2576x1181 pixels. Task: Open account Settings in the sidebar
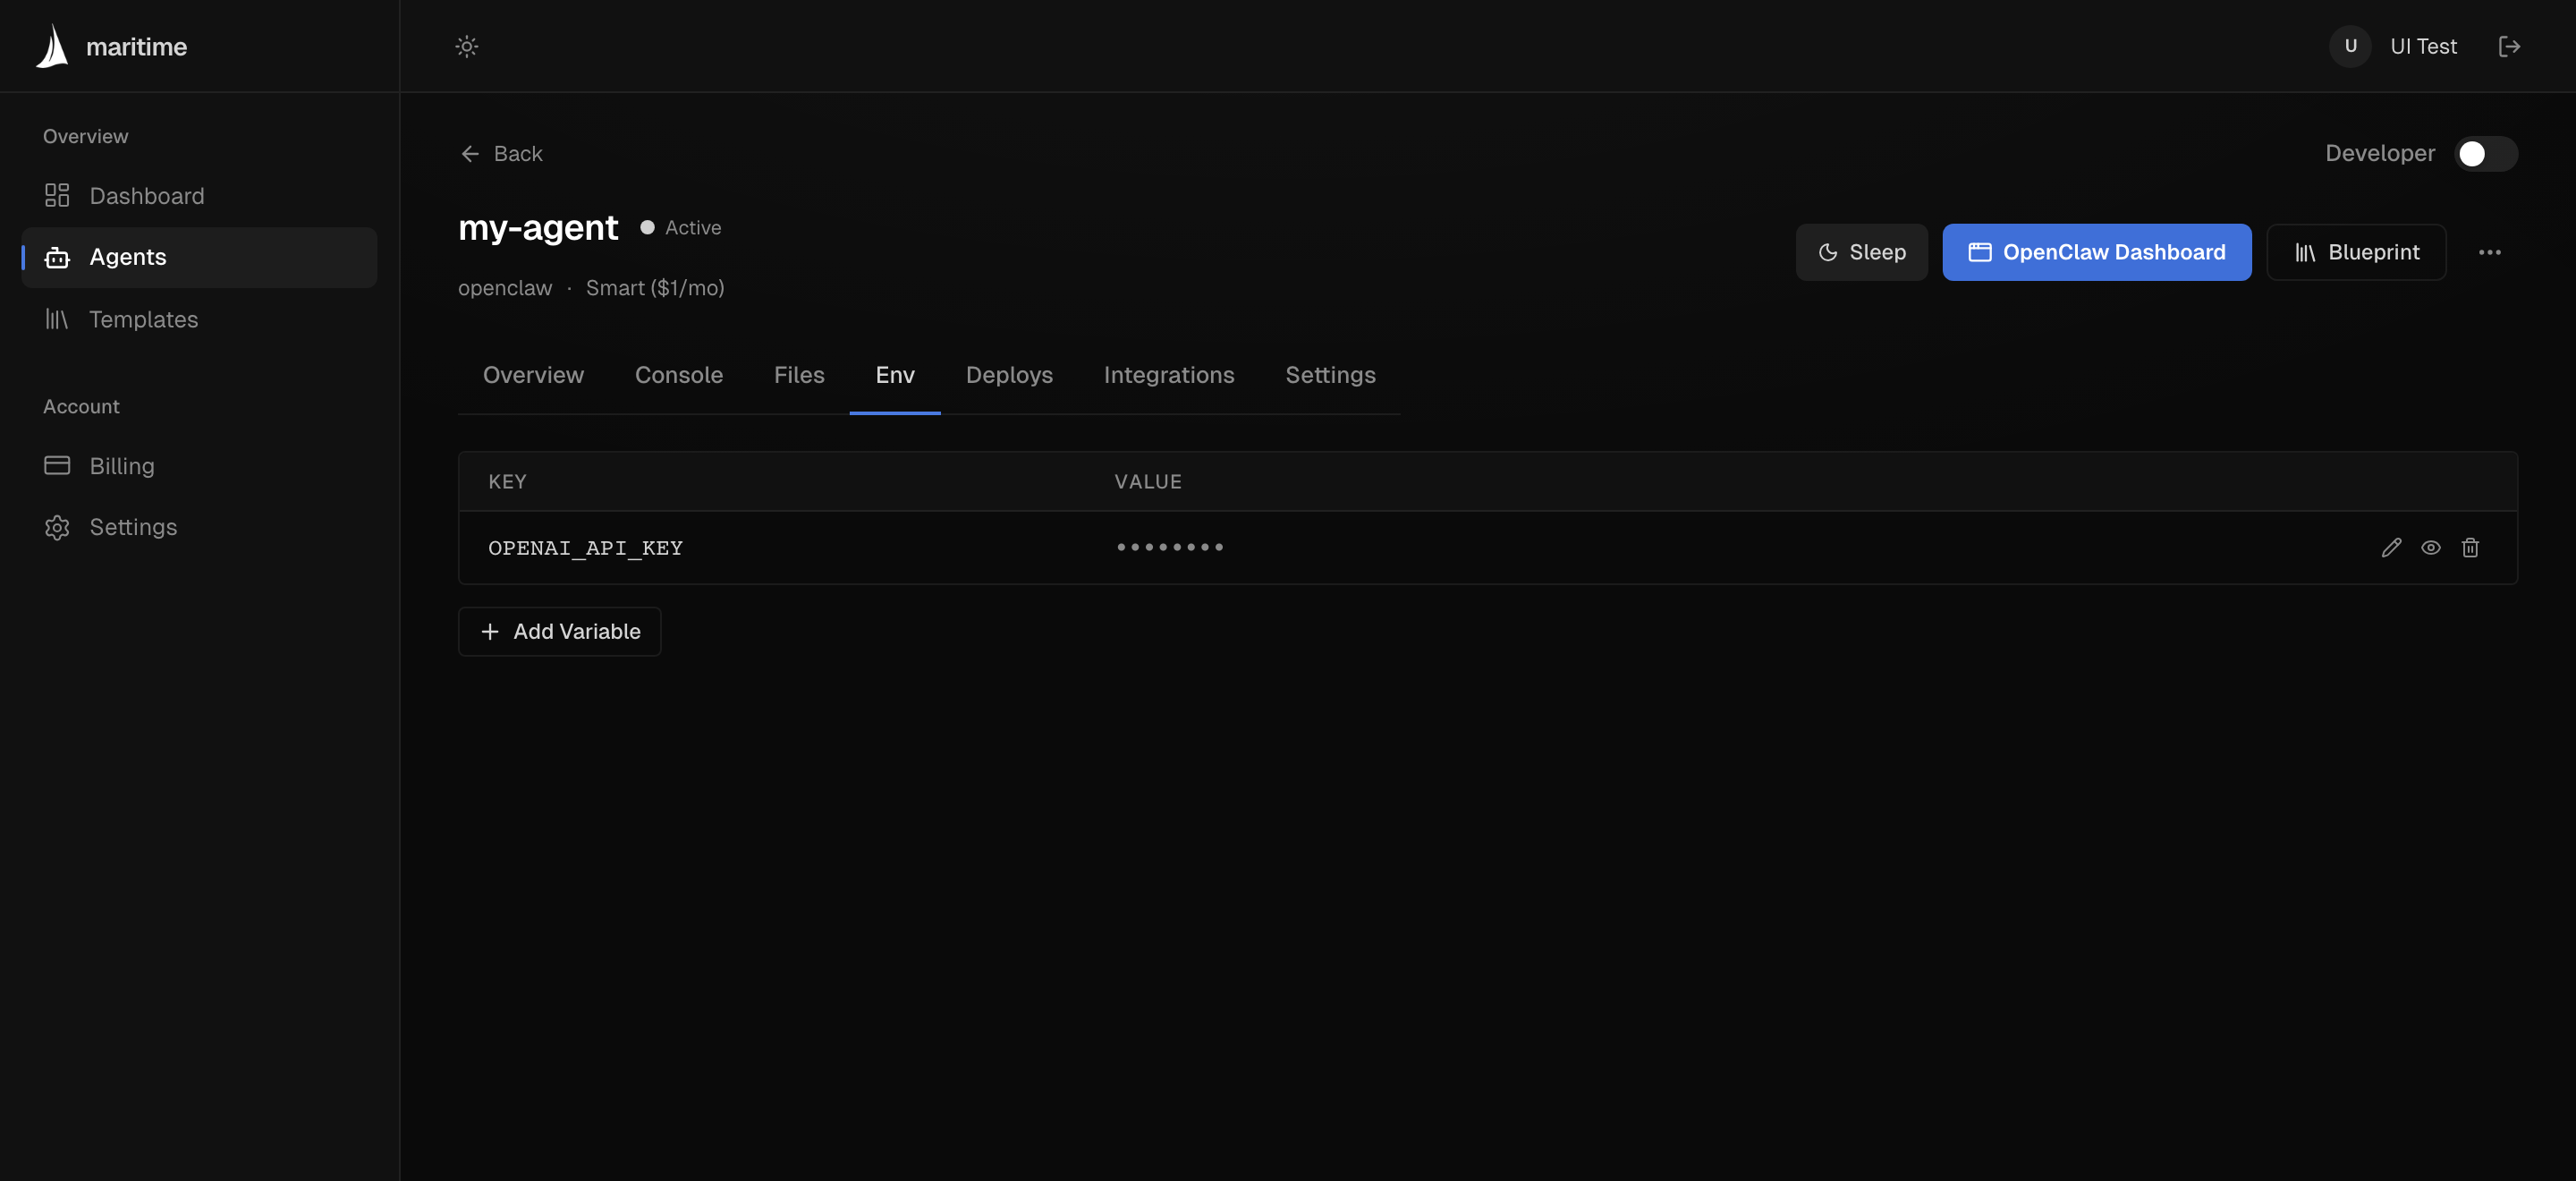pos(199,527)
